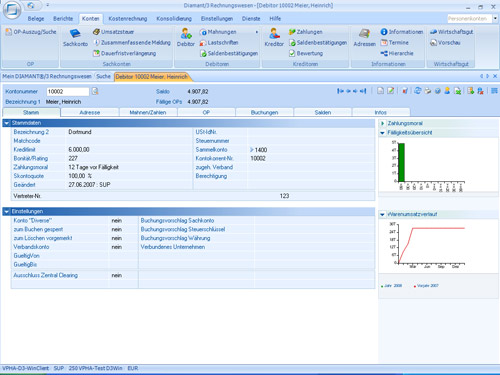The height and width of the screenshot is (375, 500).
Task: Switch to the Adresse tab
Action: tap(90, 112)
